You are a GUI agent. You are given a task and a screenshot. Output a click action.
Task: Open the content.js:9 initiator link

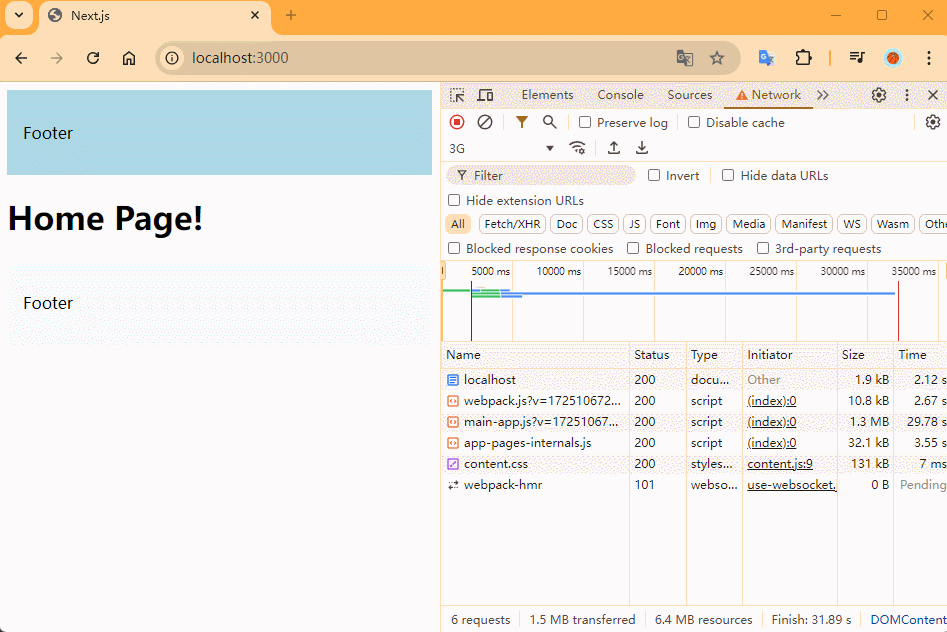click(779, 464)
